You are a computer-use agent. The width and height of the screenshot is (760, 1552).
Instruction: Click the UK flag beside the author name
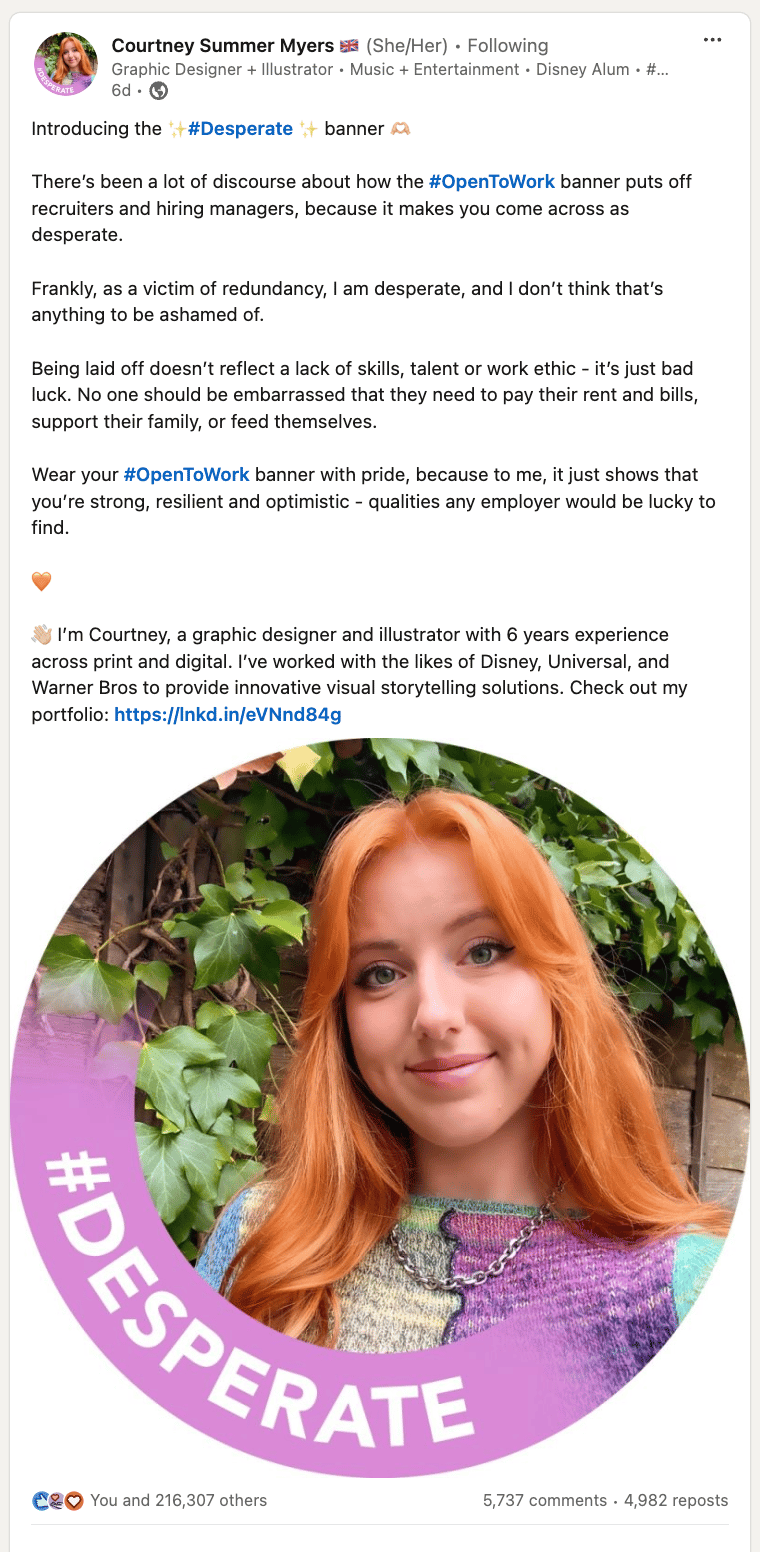point(349,45)
